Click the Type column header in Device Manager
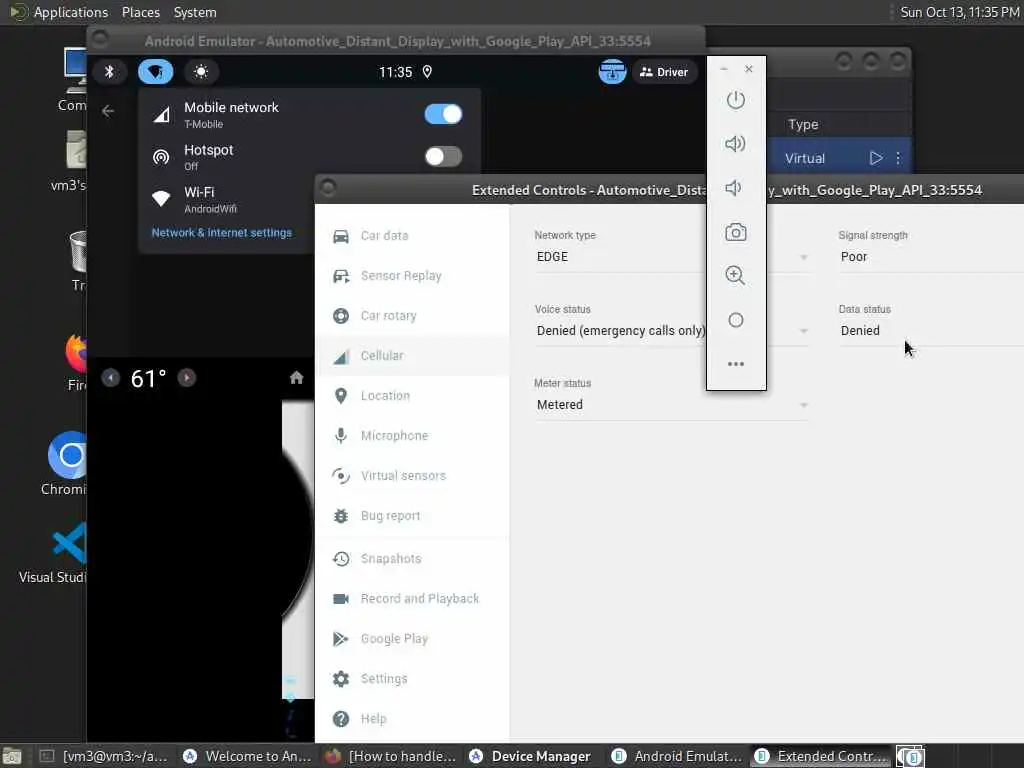Screen dimensions: 1024x768 [x=803, y=125]
